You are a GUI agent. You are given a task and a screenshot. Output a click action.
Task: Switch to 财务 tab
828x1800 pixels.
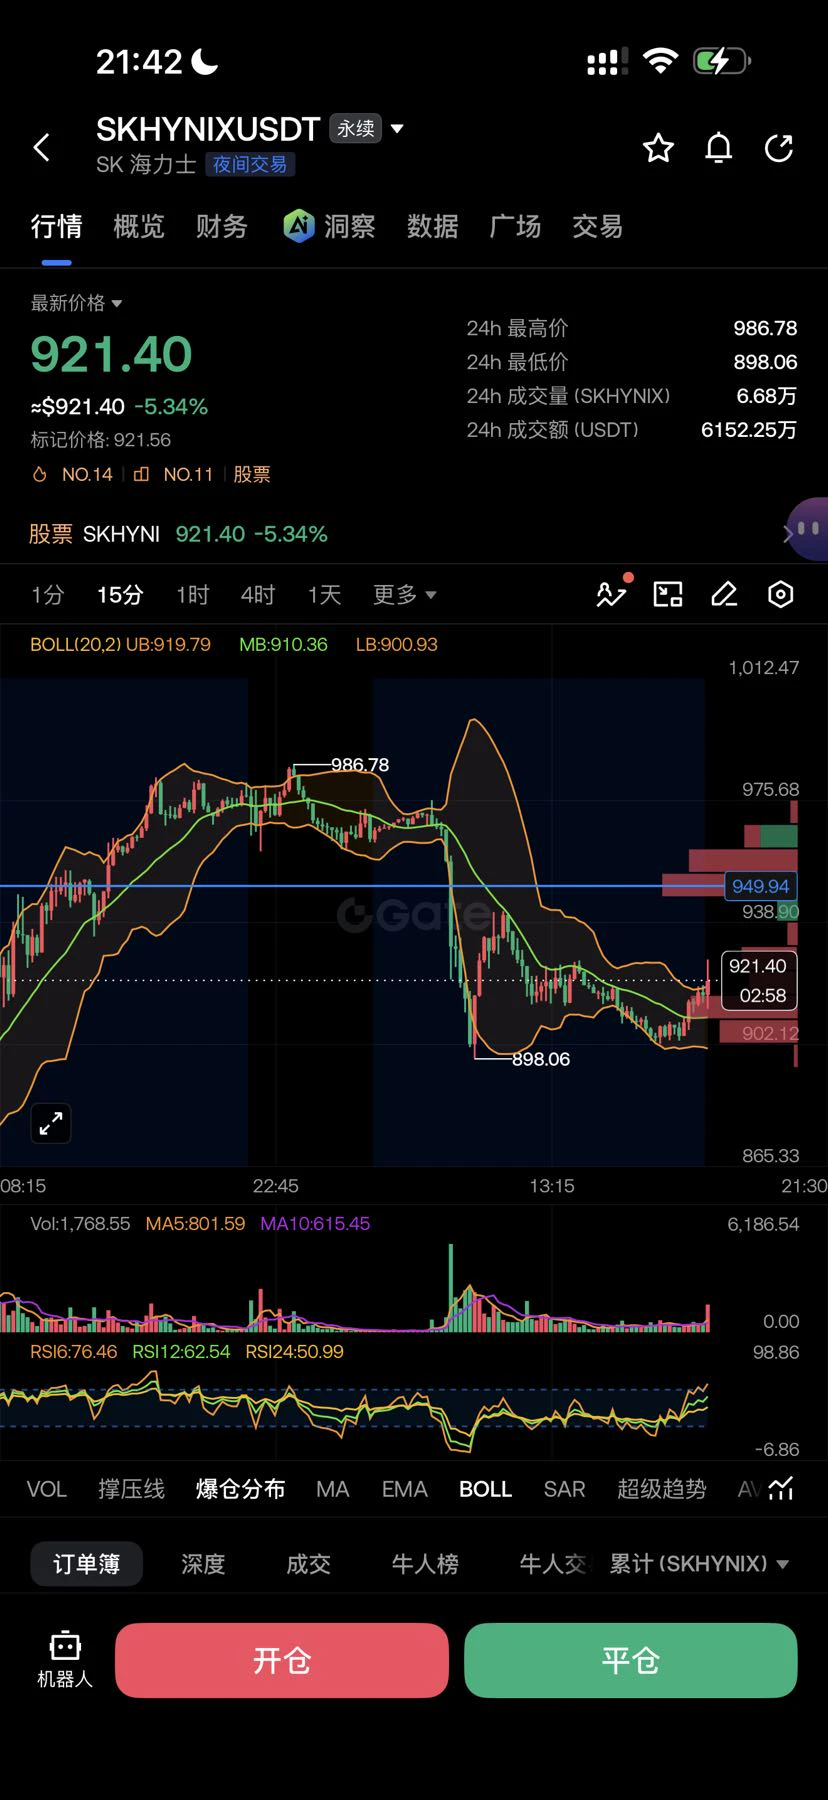(x=221, y=226)
